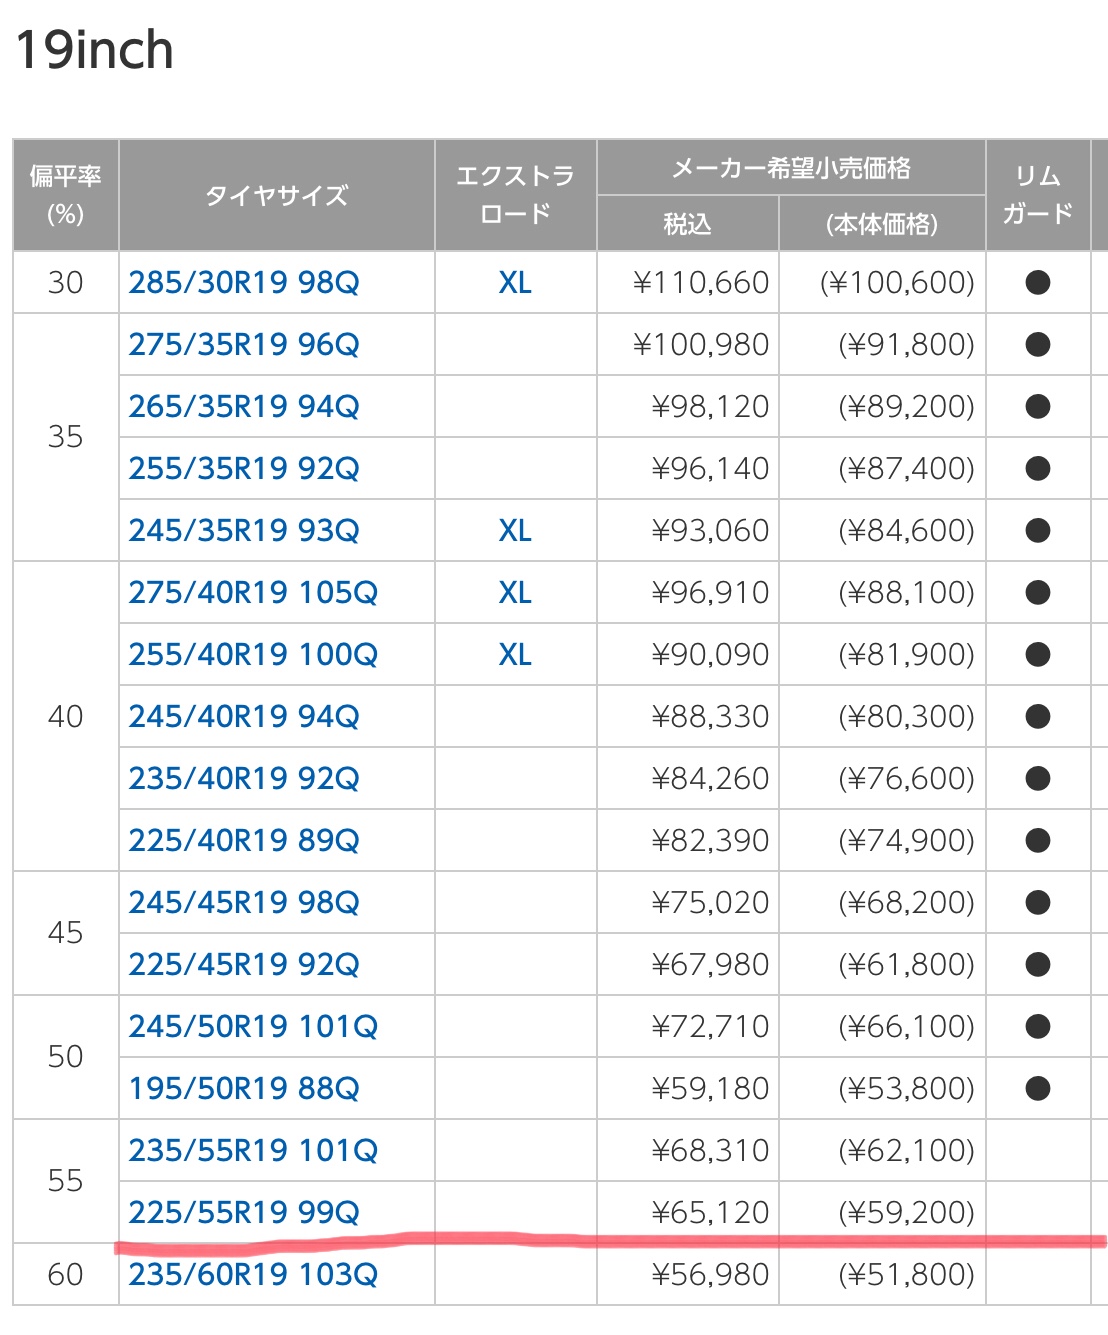Viewport: 1108px width, 1335px height.
Task: Open the 245/35R19 93Q tire size
Action: (243, 531)
